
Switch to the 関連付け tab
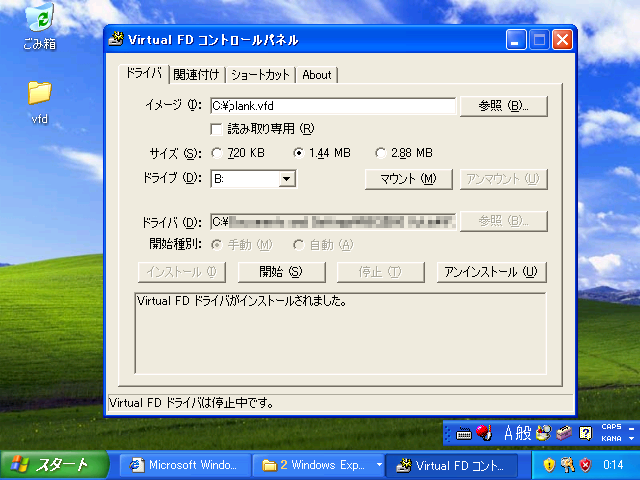point(196,75)
